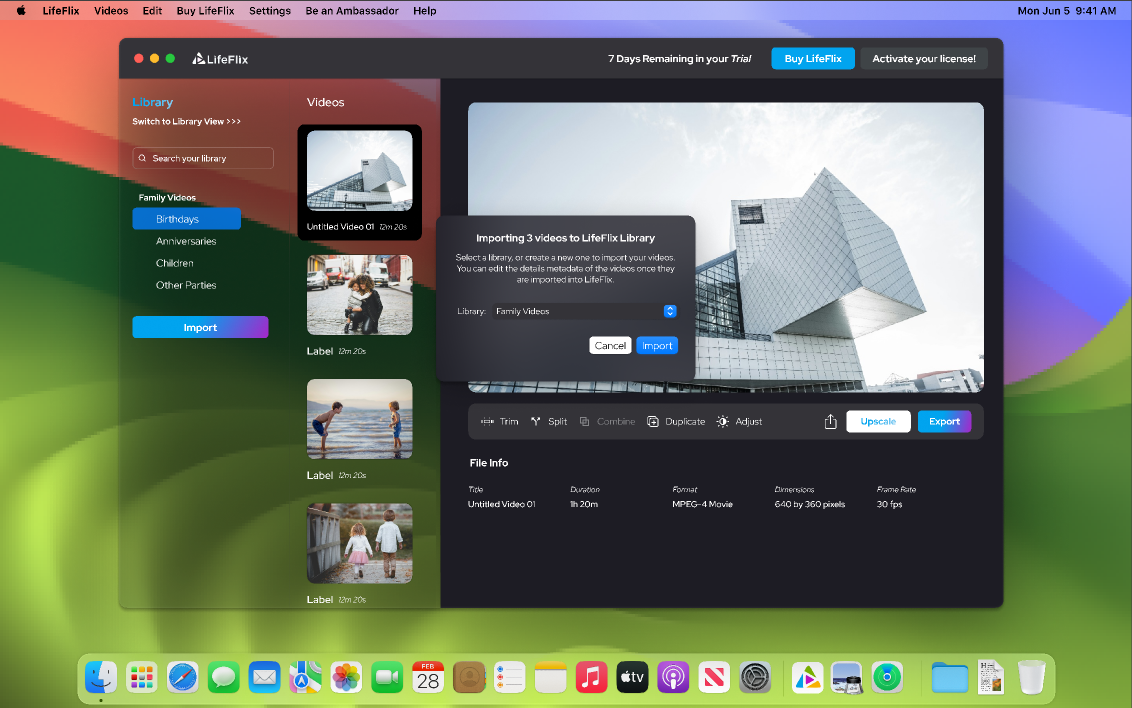This screenshot has height=708, width=1132.
Task: Click the Family Videos library heading
Action: 167,198
